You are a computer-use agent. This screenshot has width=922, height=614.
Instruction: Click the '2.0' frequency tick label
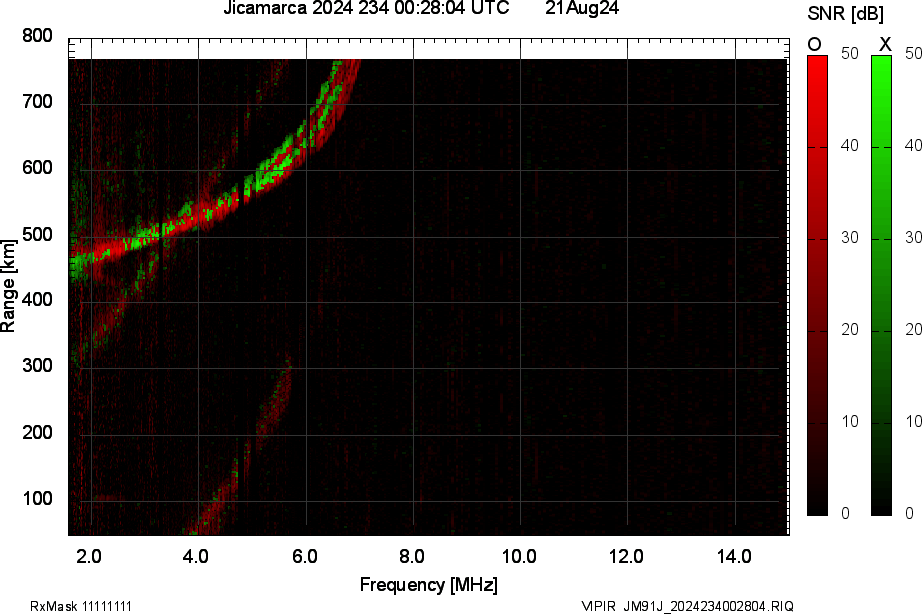tap(89, 556)
